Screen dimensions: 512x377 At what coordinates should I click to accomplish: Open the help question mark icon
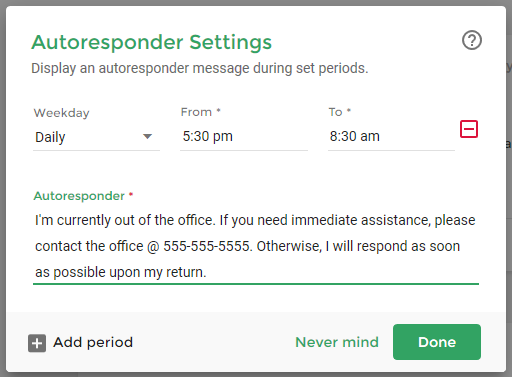point(472,40)
